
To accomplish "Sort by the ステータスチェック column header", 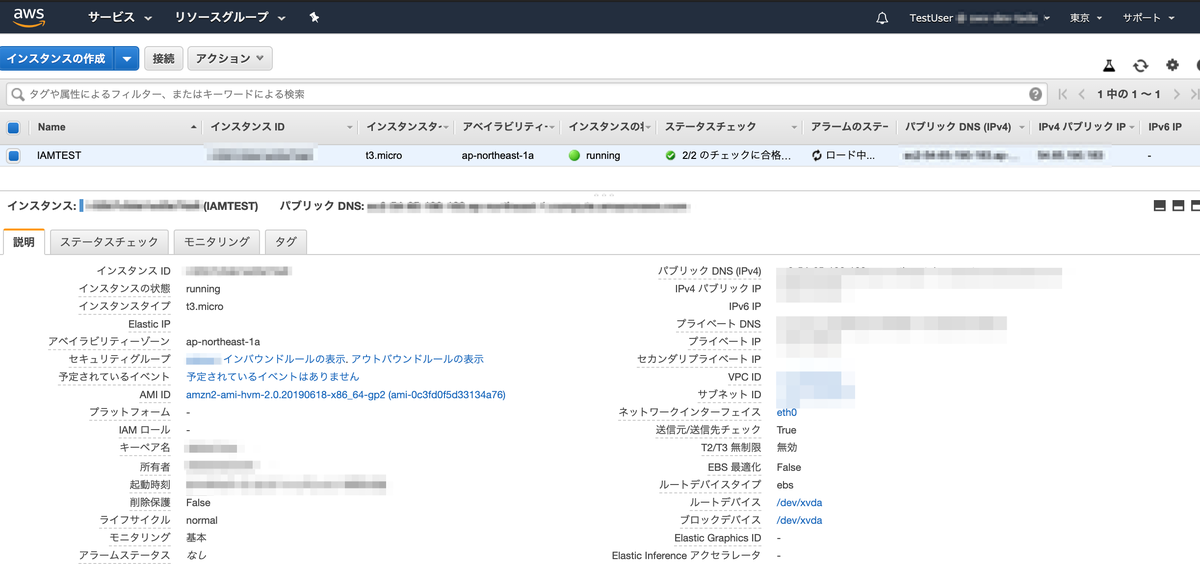I will tap(732, 128).
